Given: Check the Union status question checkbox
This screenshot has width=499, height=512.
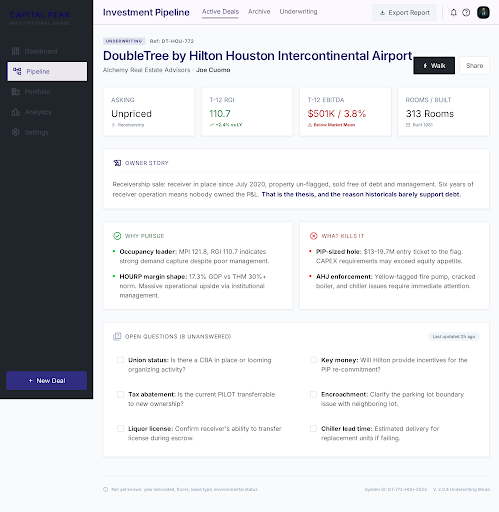Looking at the screenshot, I should pyautogui.click(x=120, y=360).
